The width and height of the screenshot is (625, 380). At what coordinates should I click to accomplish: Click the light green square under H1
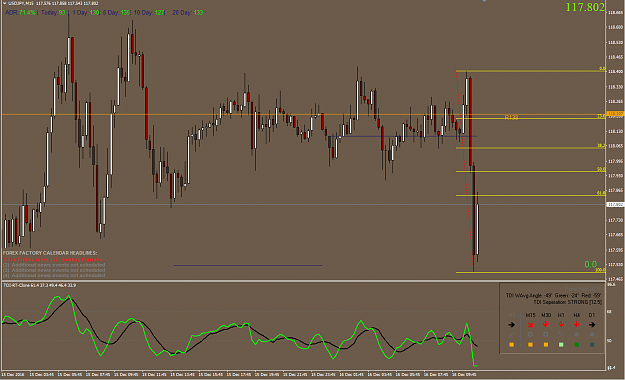point(561,345)
